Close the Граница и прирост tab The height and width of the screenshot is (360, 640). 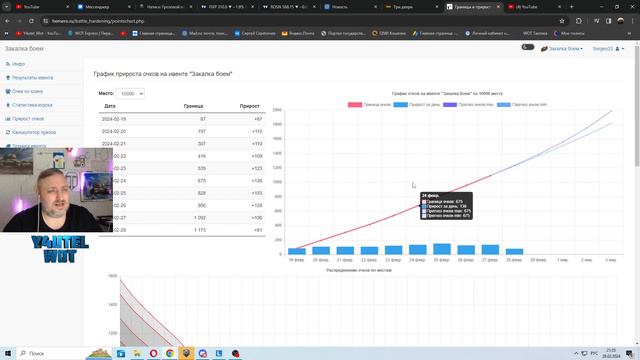498,7
